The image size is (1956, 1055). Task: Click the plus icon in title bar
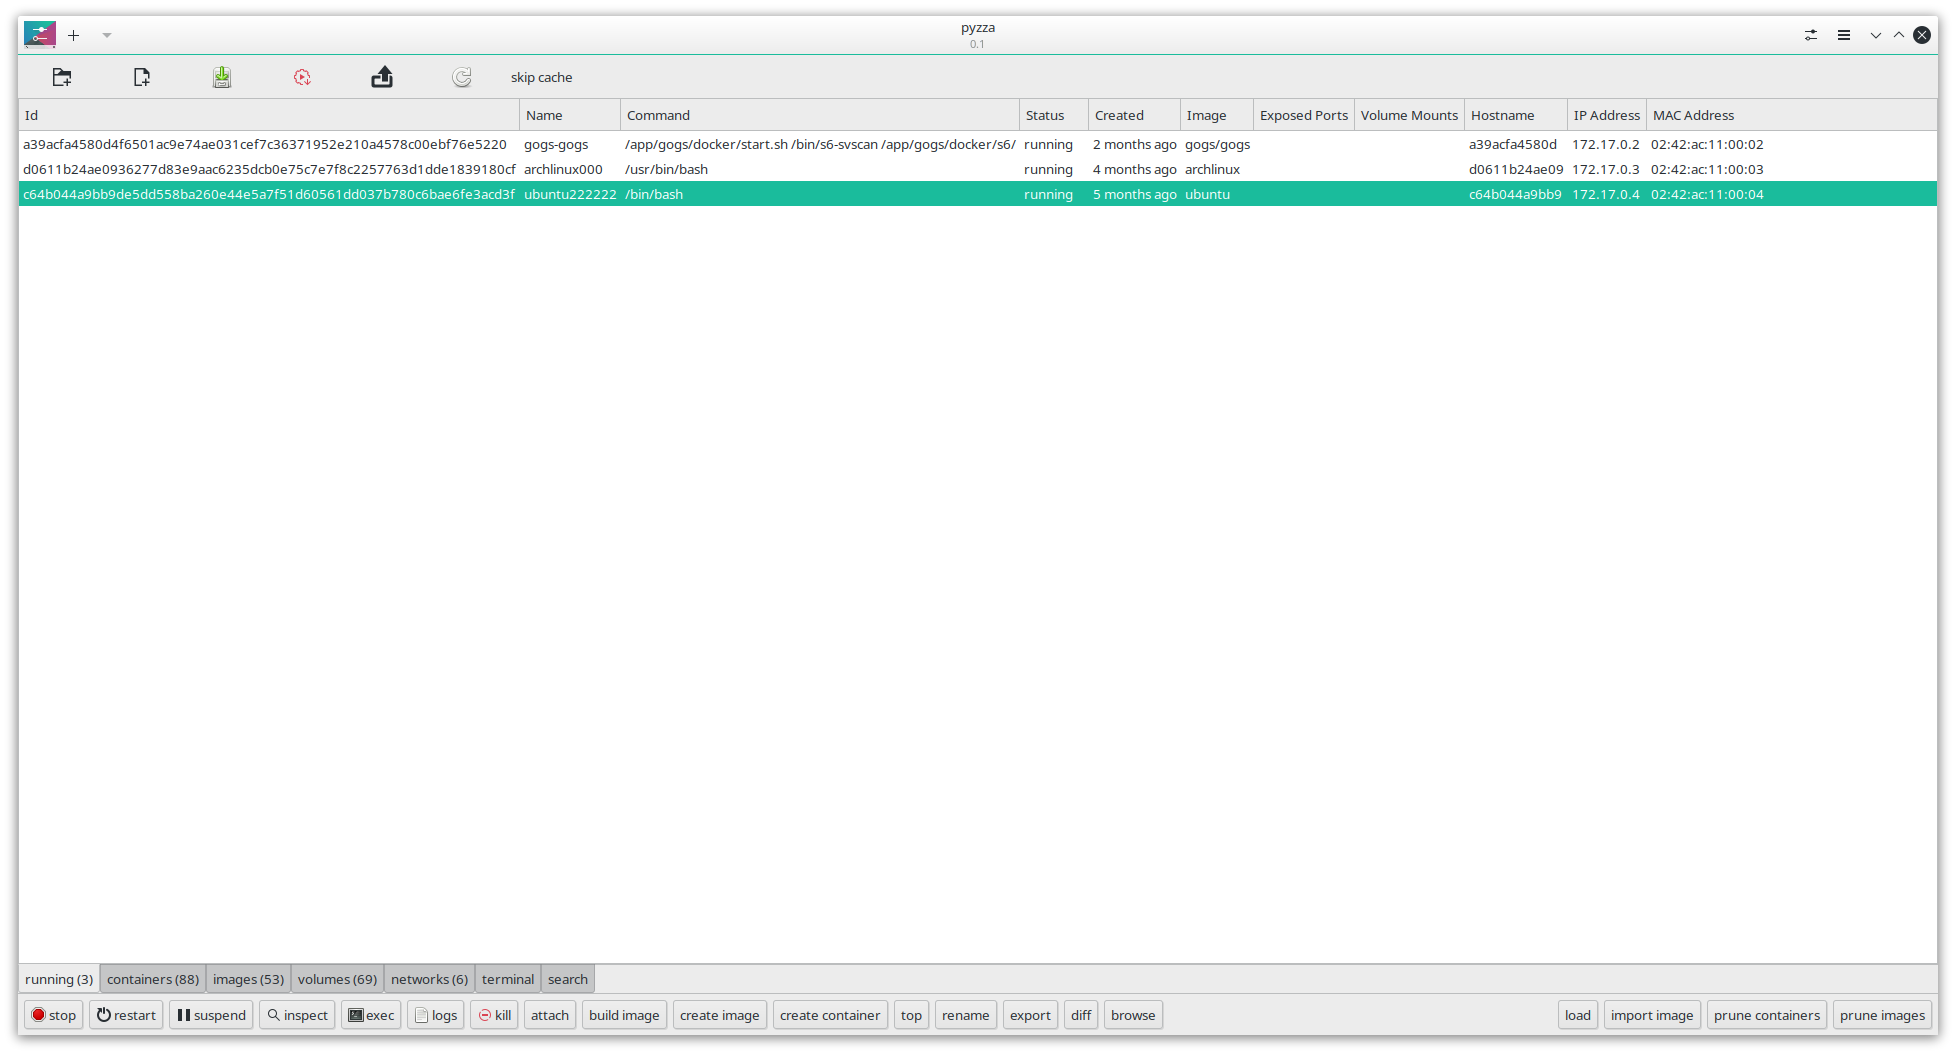(x=74, y=35)
